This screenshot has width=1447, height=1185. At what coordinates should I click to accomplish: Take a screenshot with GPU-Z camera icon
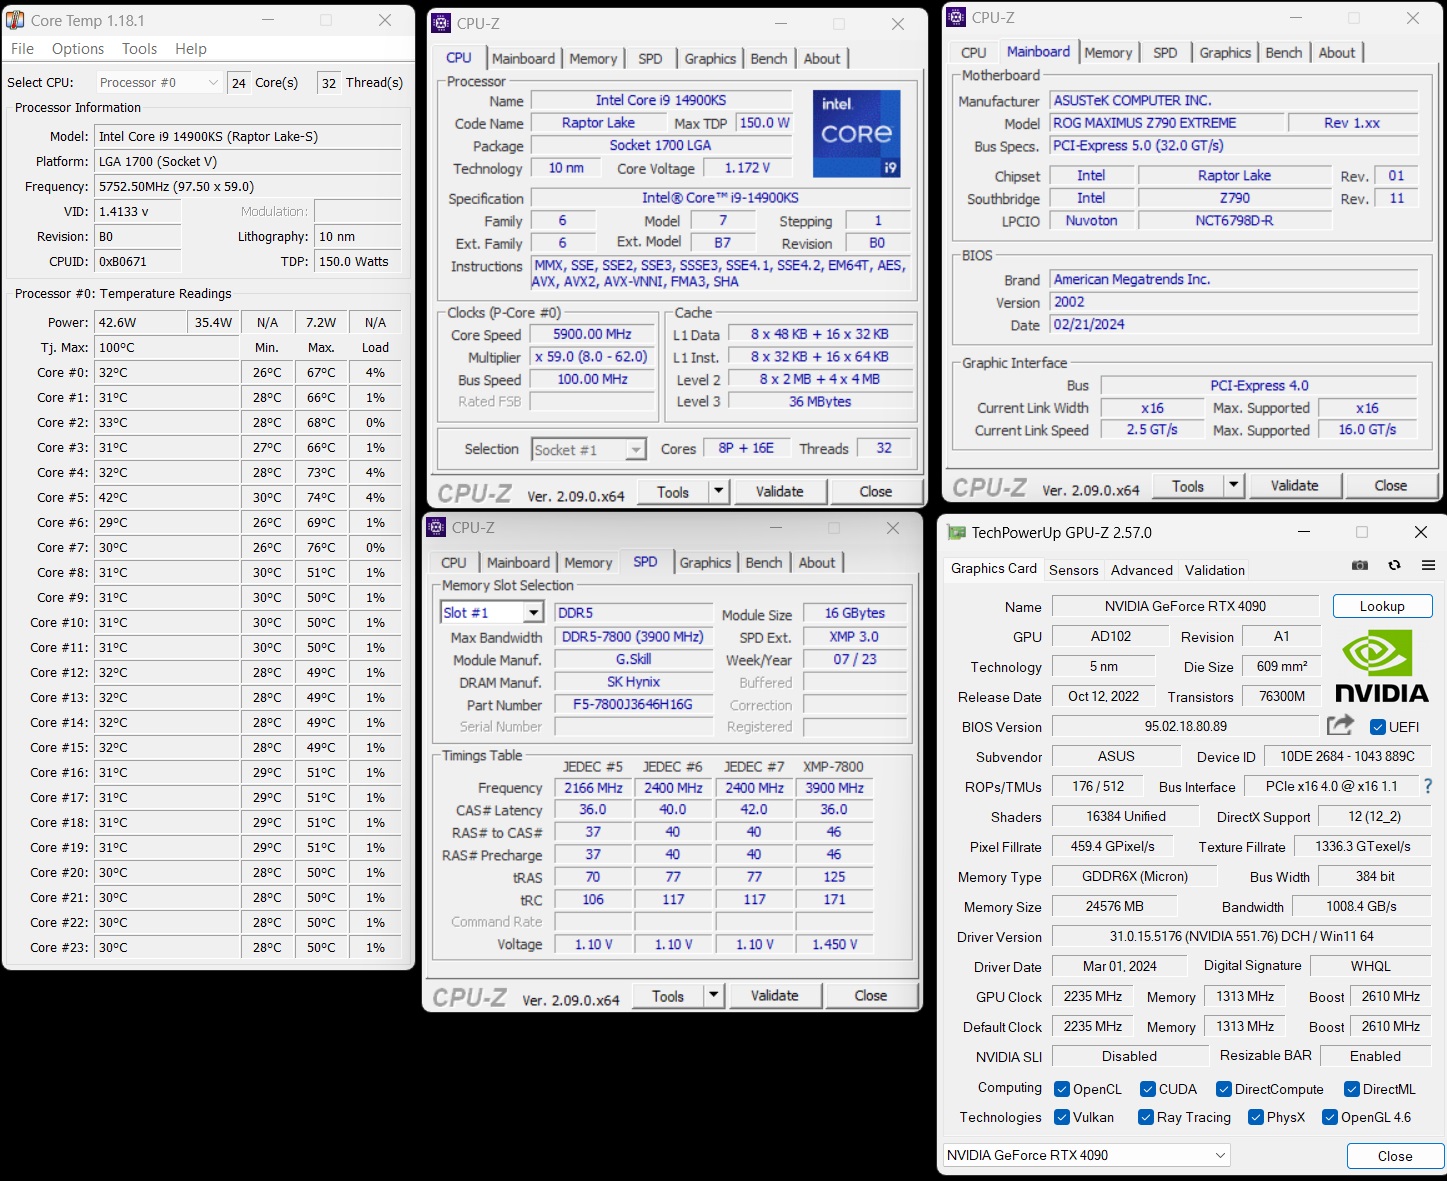[1360, 566]
